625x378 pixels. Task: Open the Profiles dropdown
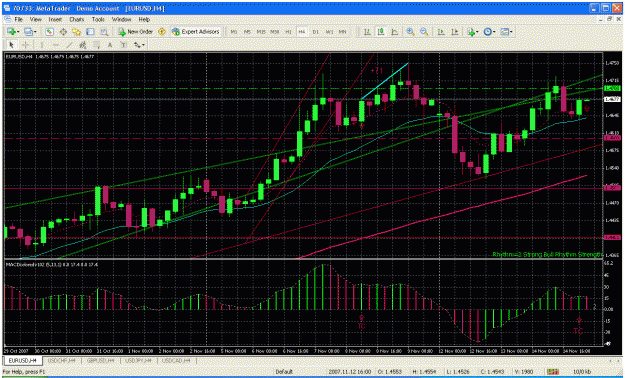tap(30, 32)
